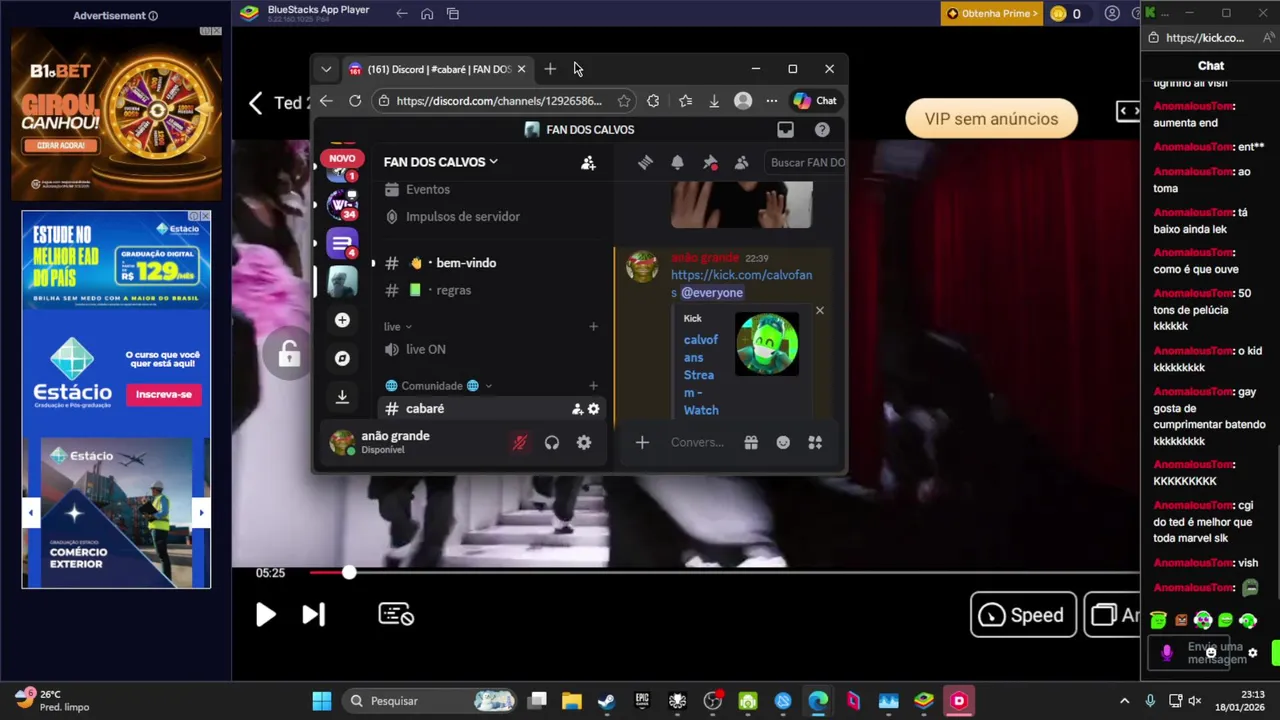Open the server icon with badge 34
1280x720 pixels.
coord(342,204)
